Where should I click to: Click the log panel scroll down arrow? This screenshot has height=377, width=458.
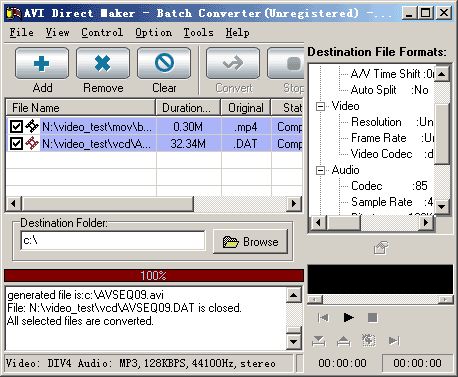click(294, 342)
